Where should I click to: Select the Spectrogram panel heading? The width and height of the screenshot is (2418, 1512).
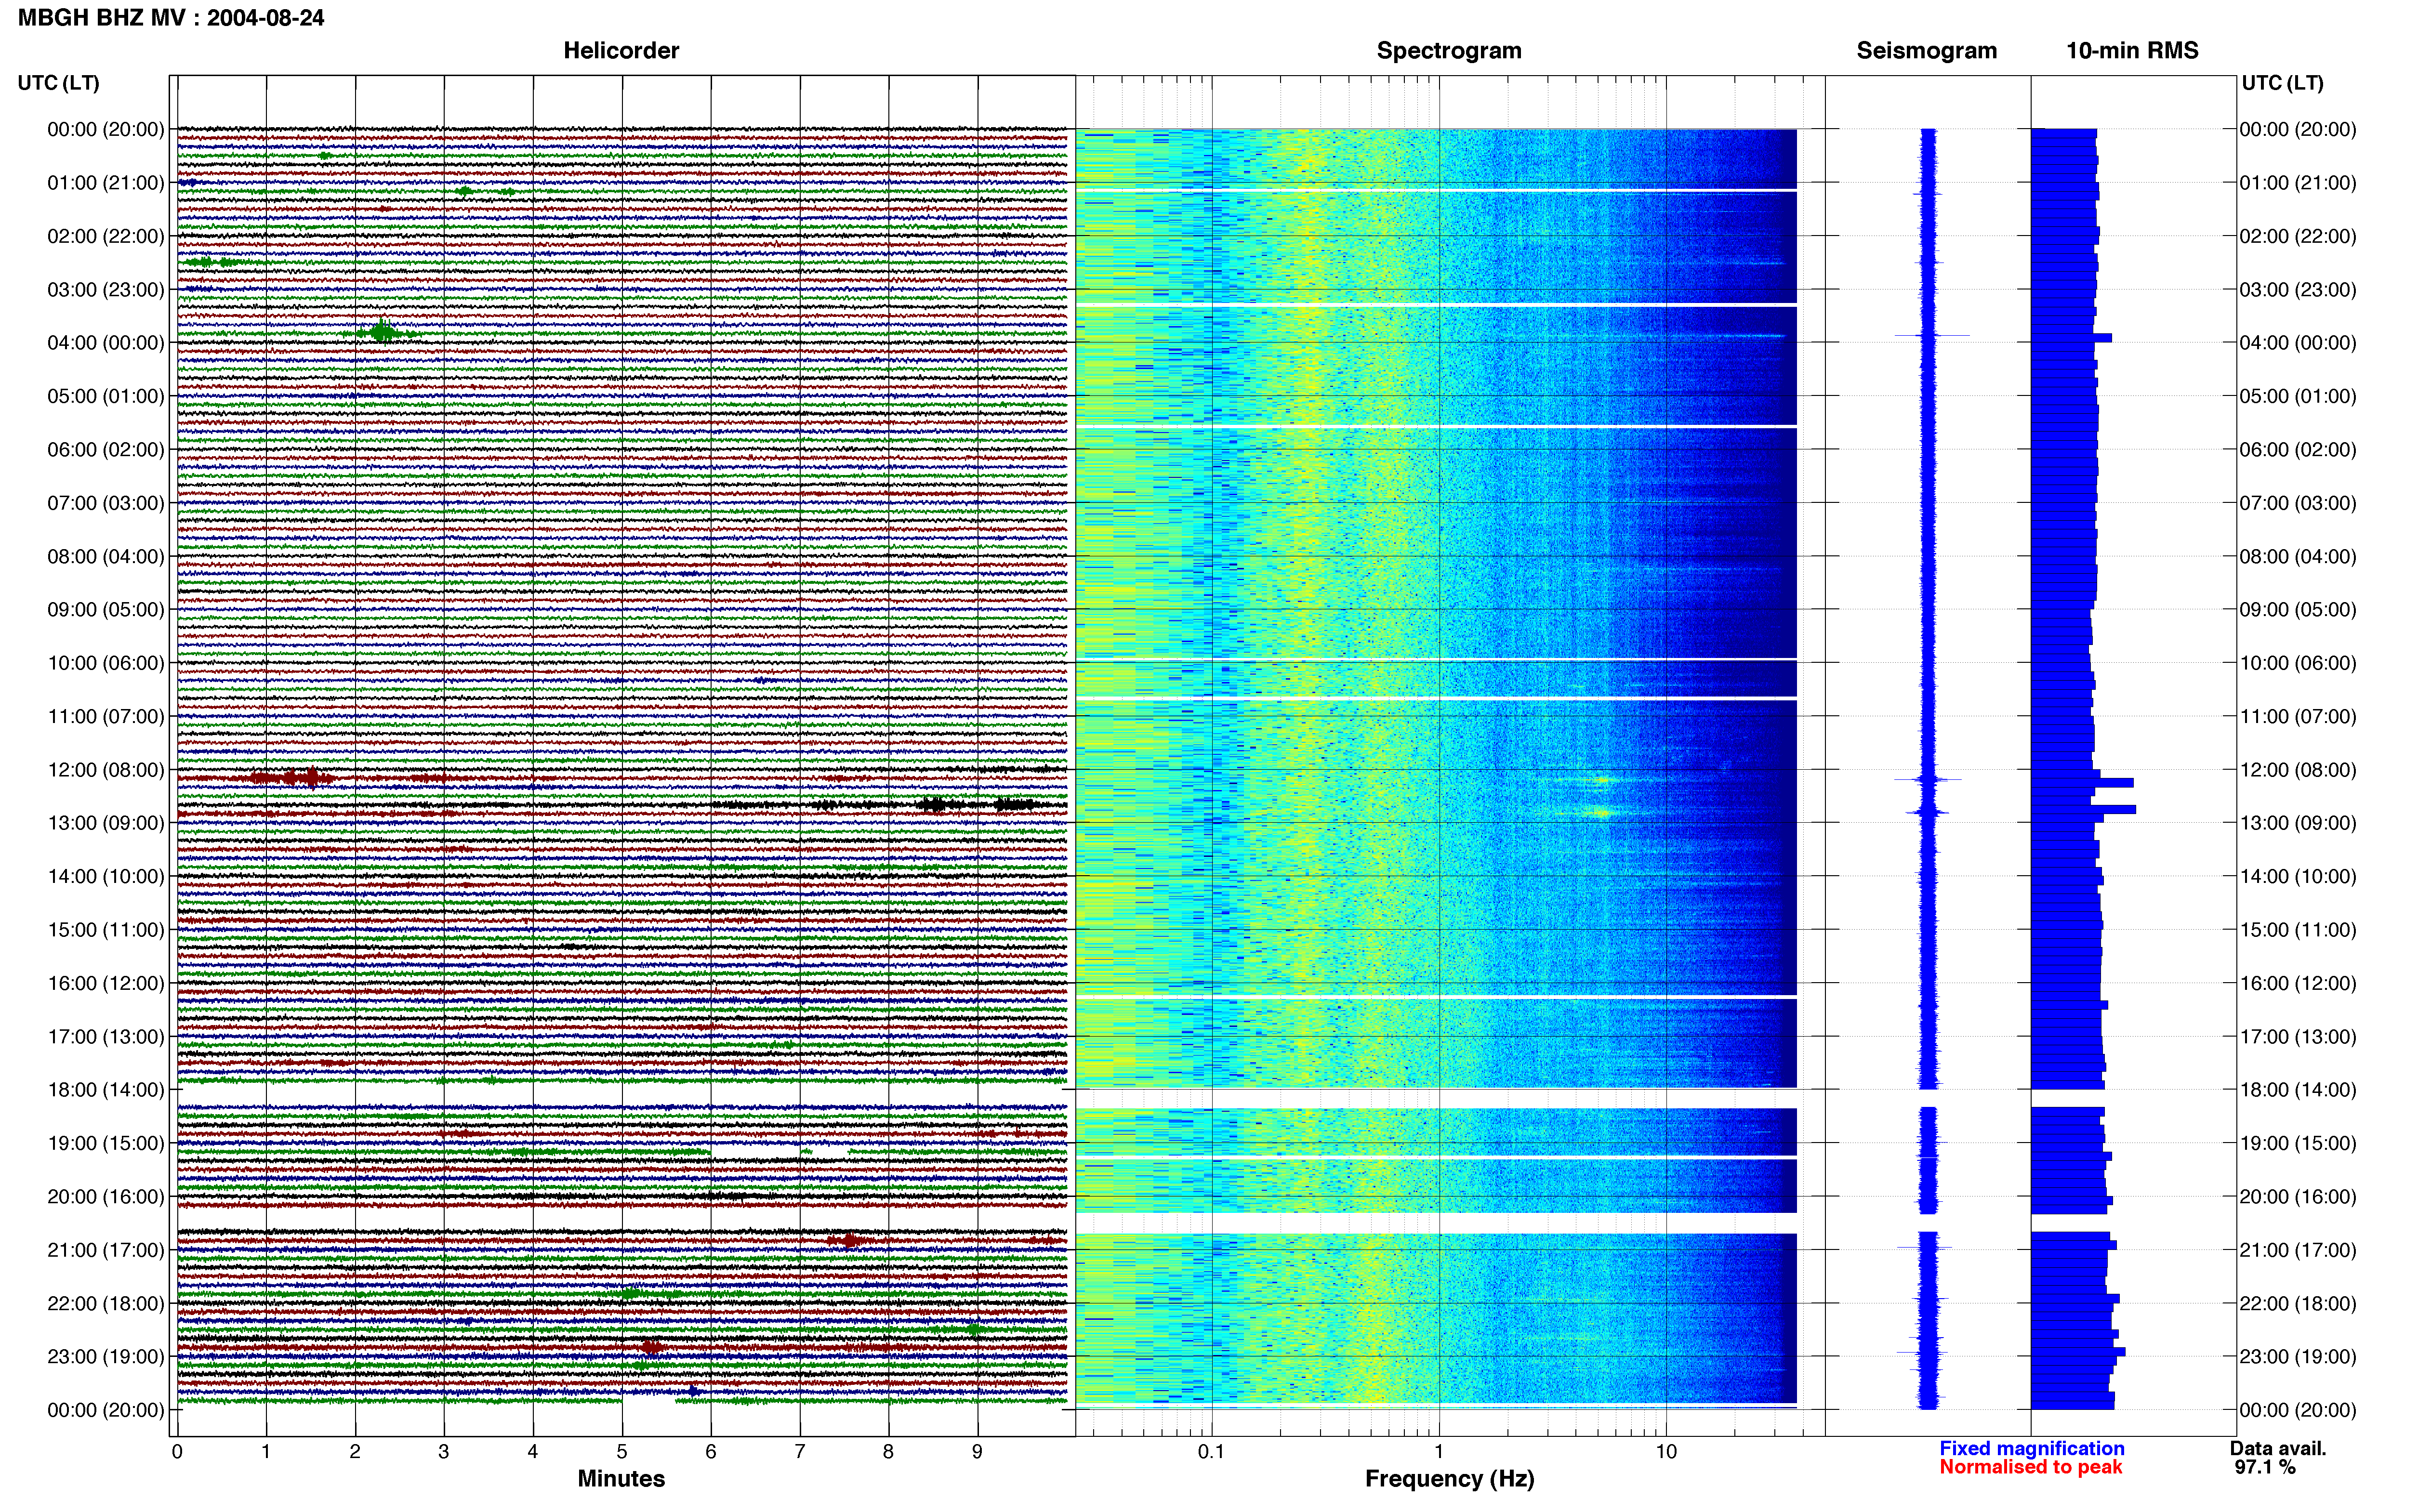point(1449,51)
